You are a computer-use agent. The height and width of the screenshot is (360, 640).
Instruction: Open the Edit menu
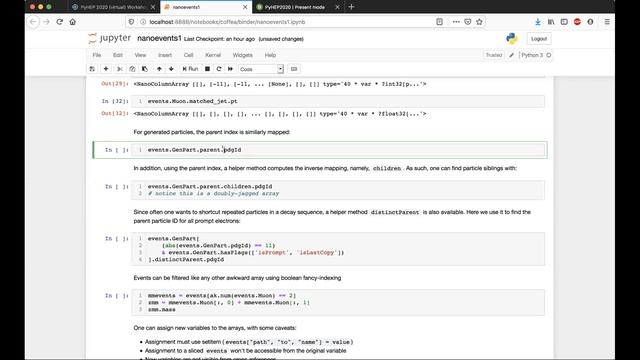click(118, 55)
